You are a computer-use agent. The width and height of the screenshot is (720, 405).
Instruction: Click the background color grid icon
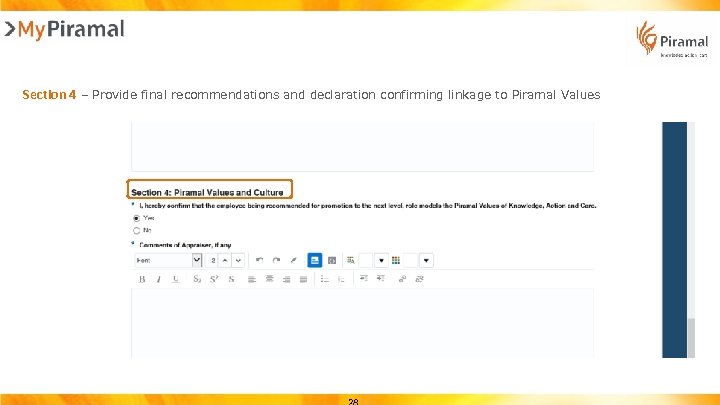(x=396, y=260)
